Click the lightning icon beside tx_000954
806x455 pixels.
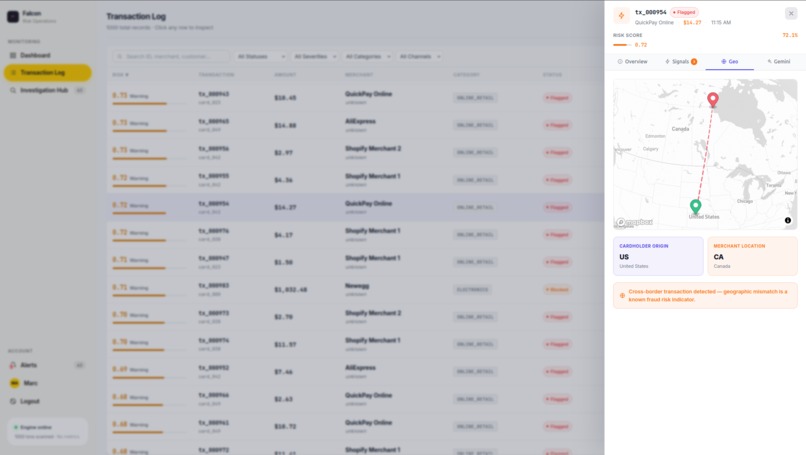[621, 16]
